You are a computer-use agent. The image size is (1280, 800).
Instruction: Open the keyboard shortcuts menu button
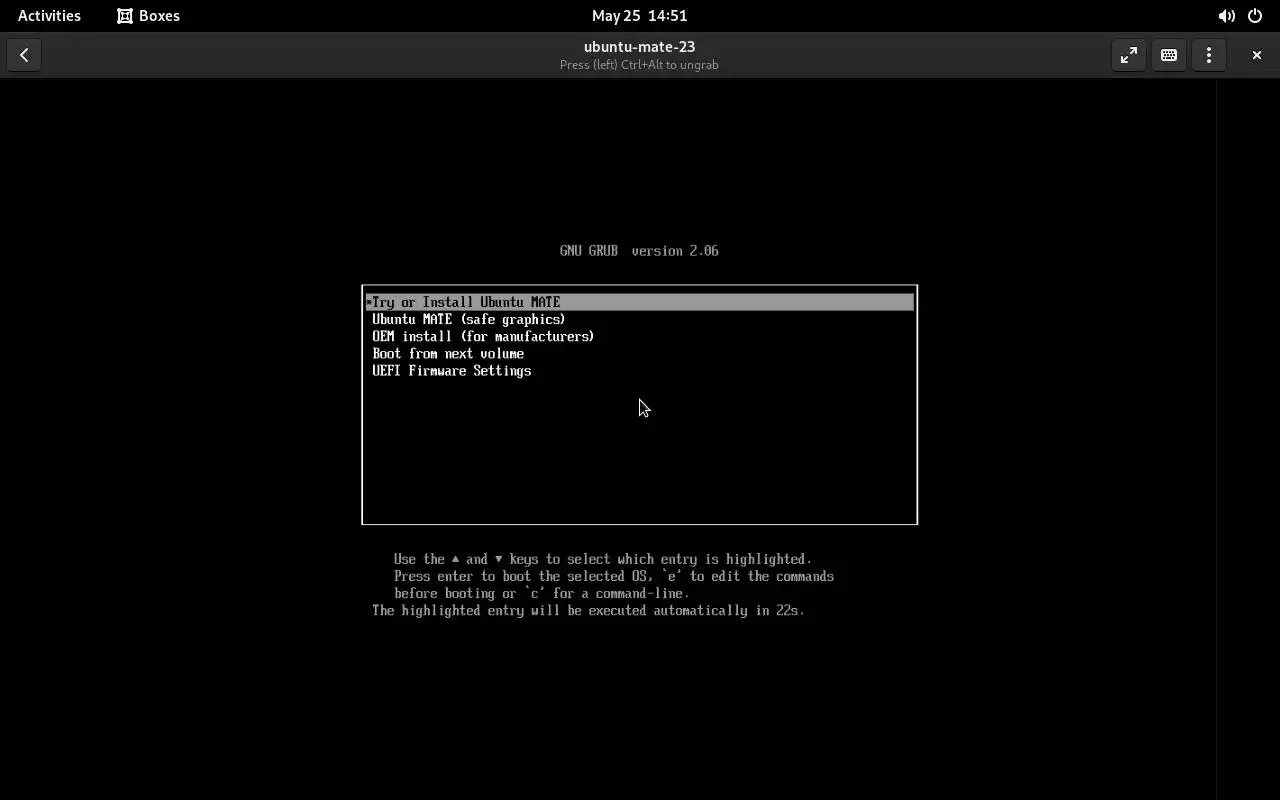[1169, 55]
